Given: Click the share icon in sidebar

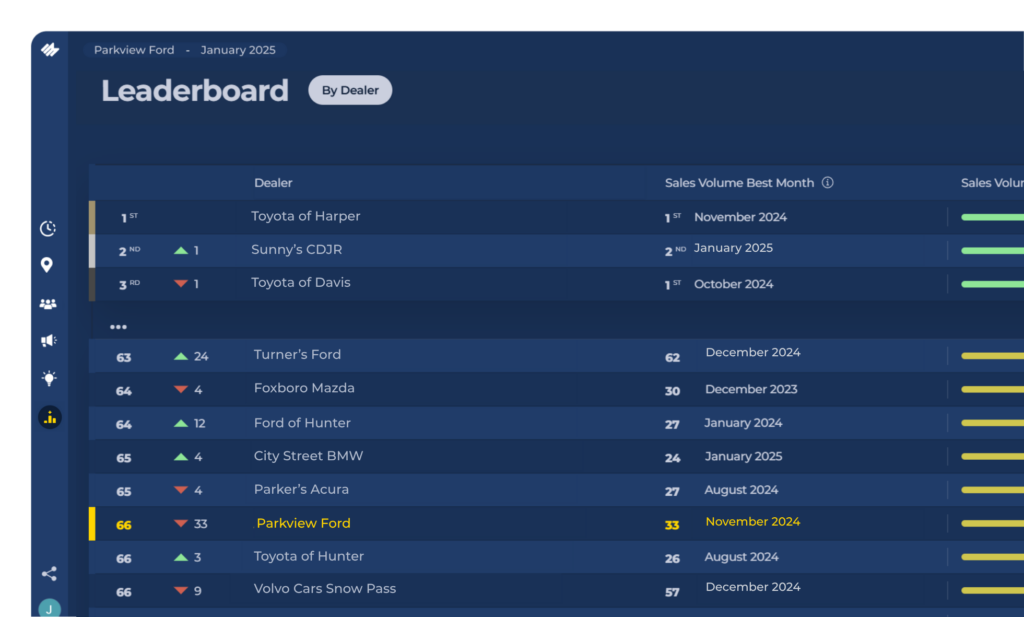Looking at the screenshot, I should tap(49, 574).
